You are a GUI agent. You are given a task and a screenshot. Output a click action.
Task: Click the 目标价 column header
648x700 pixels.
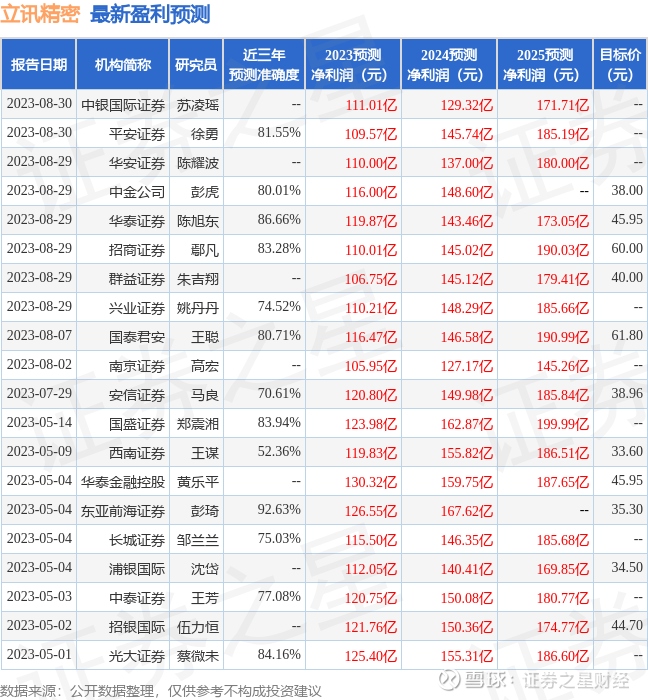click(620, 65)
